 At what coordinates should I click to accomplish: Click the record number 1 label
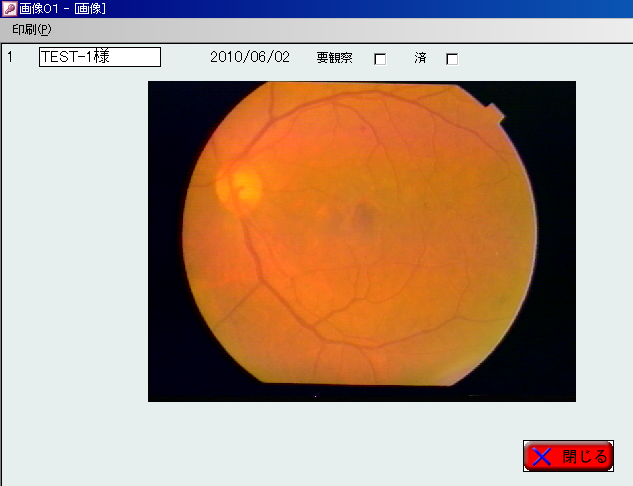[10, 57]
